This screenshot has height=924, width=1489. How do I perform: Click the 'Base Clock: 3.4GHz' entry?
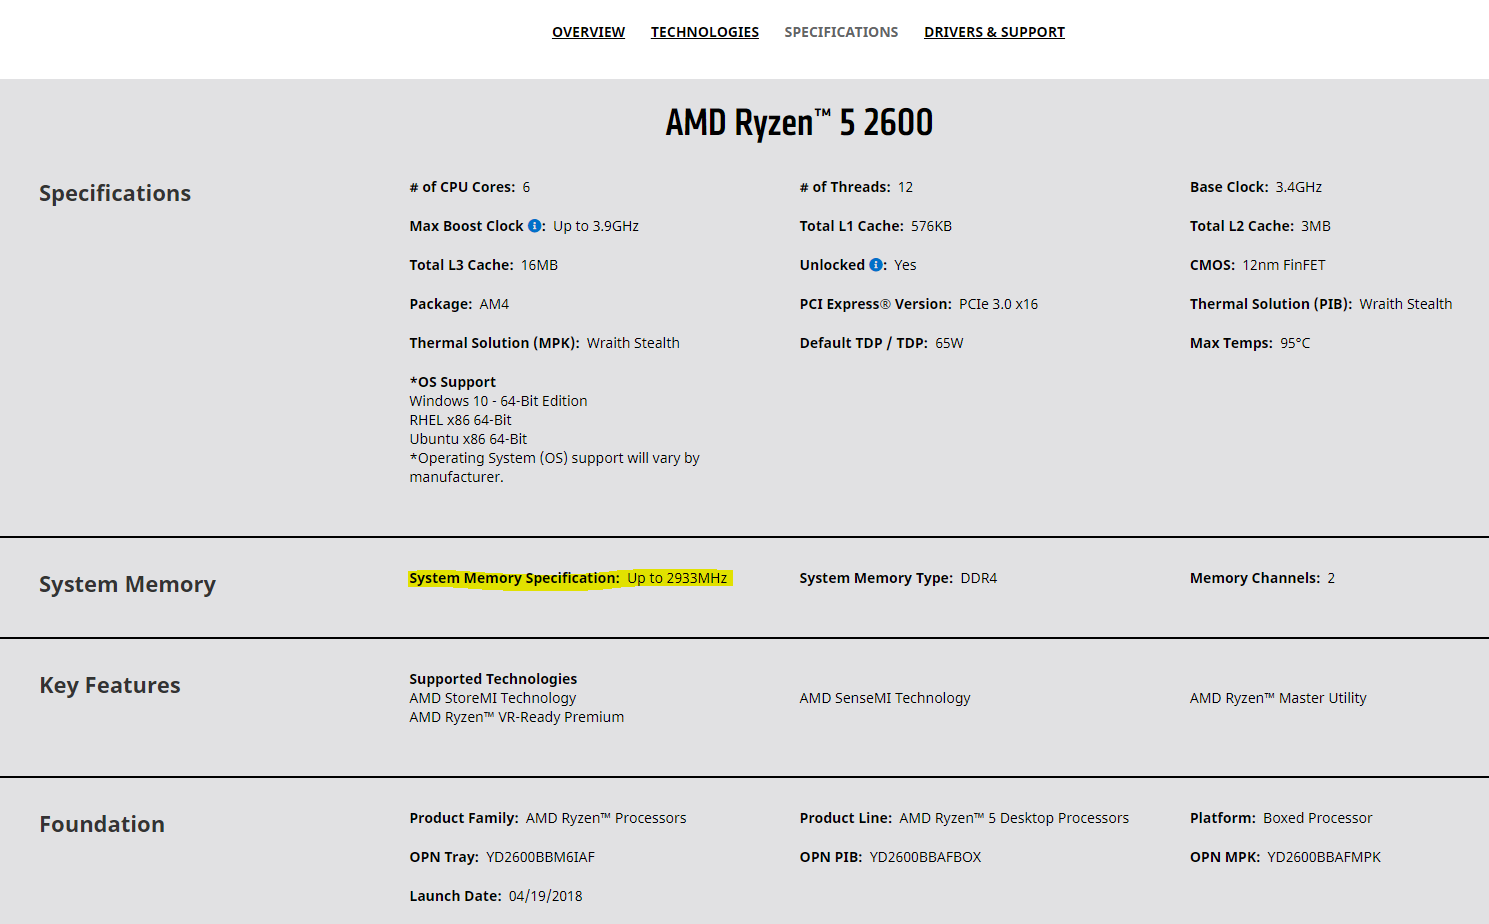point(1256,187)
